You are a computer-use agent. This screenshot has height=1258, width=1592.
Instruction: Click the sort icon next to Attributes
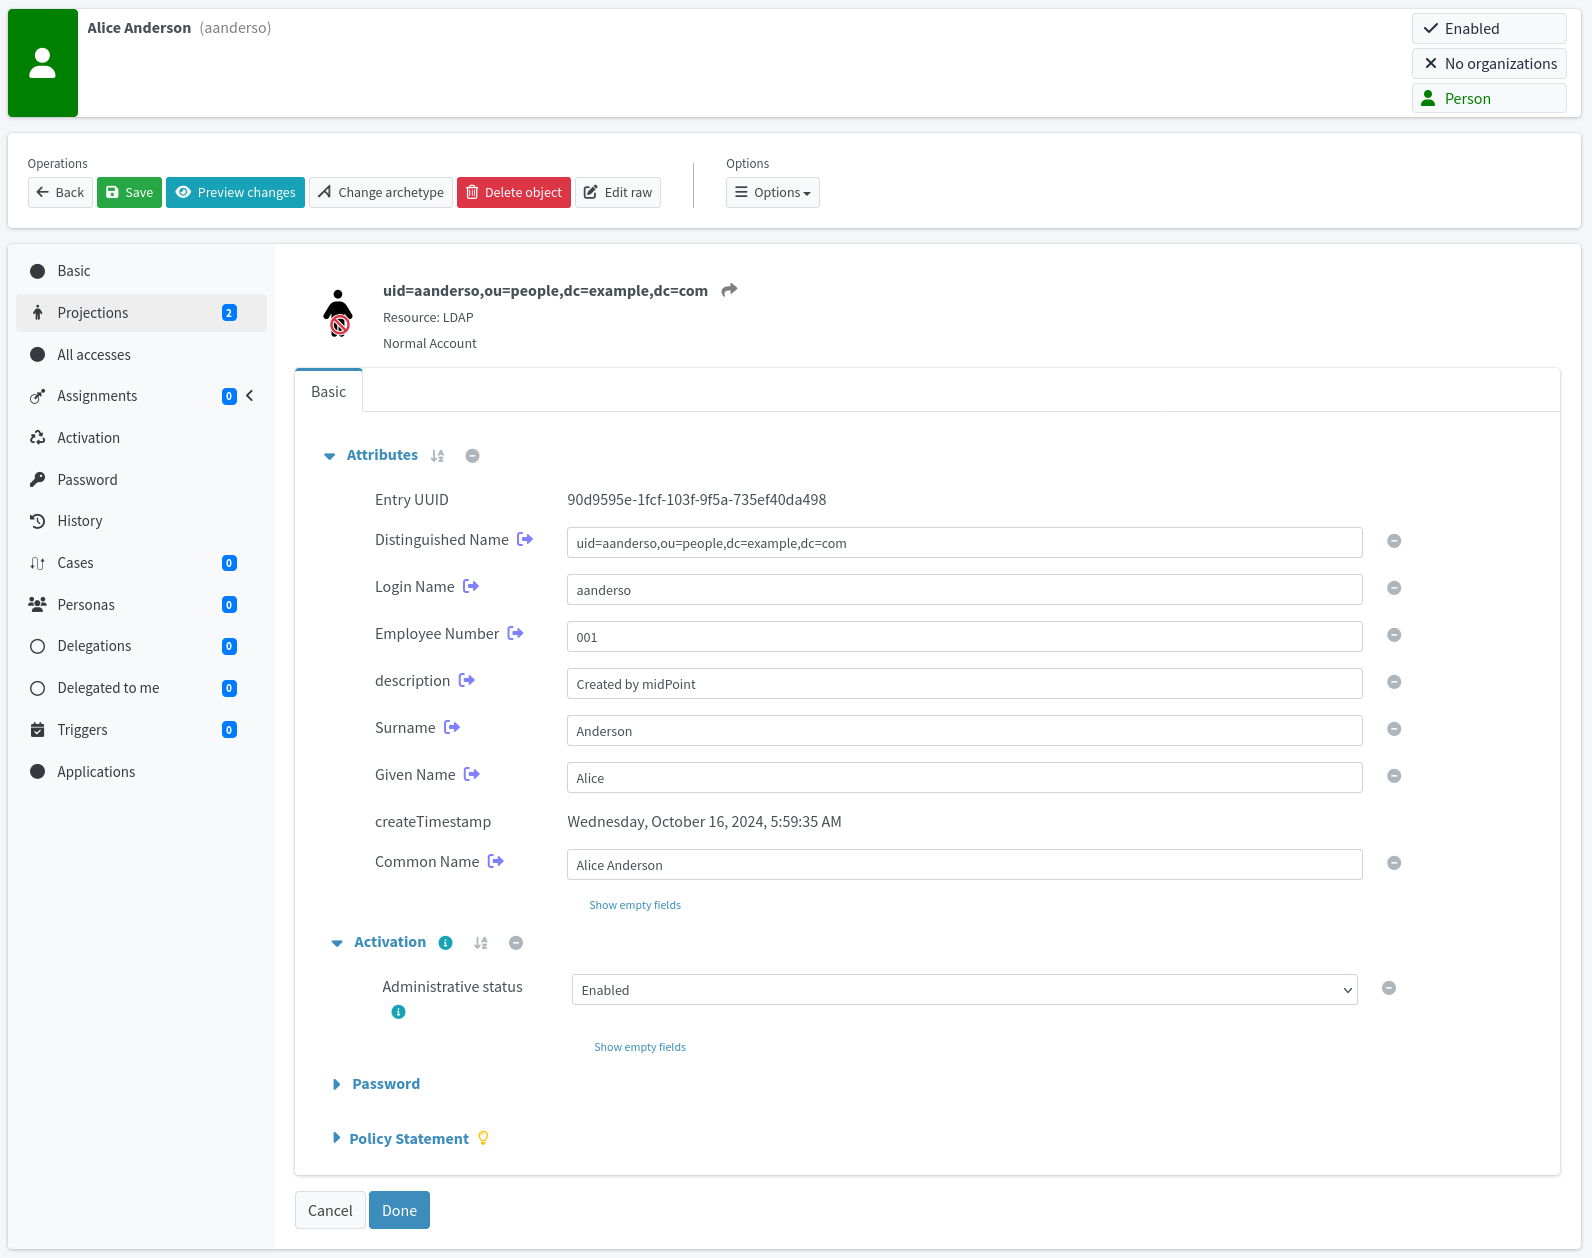437,456
